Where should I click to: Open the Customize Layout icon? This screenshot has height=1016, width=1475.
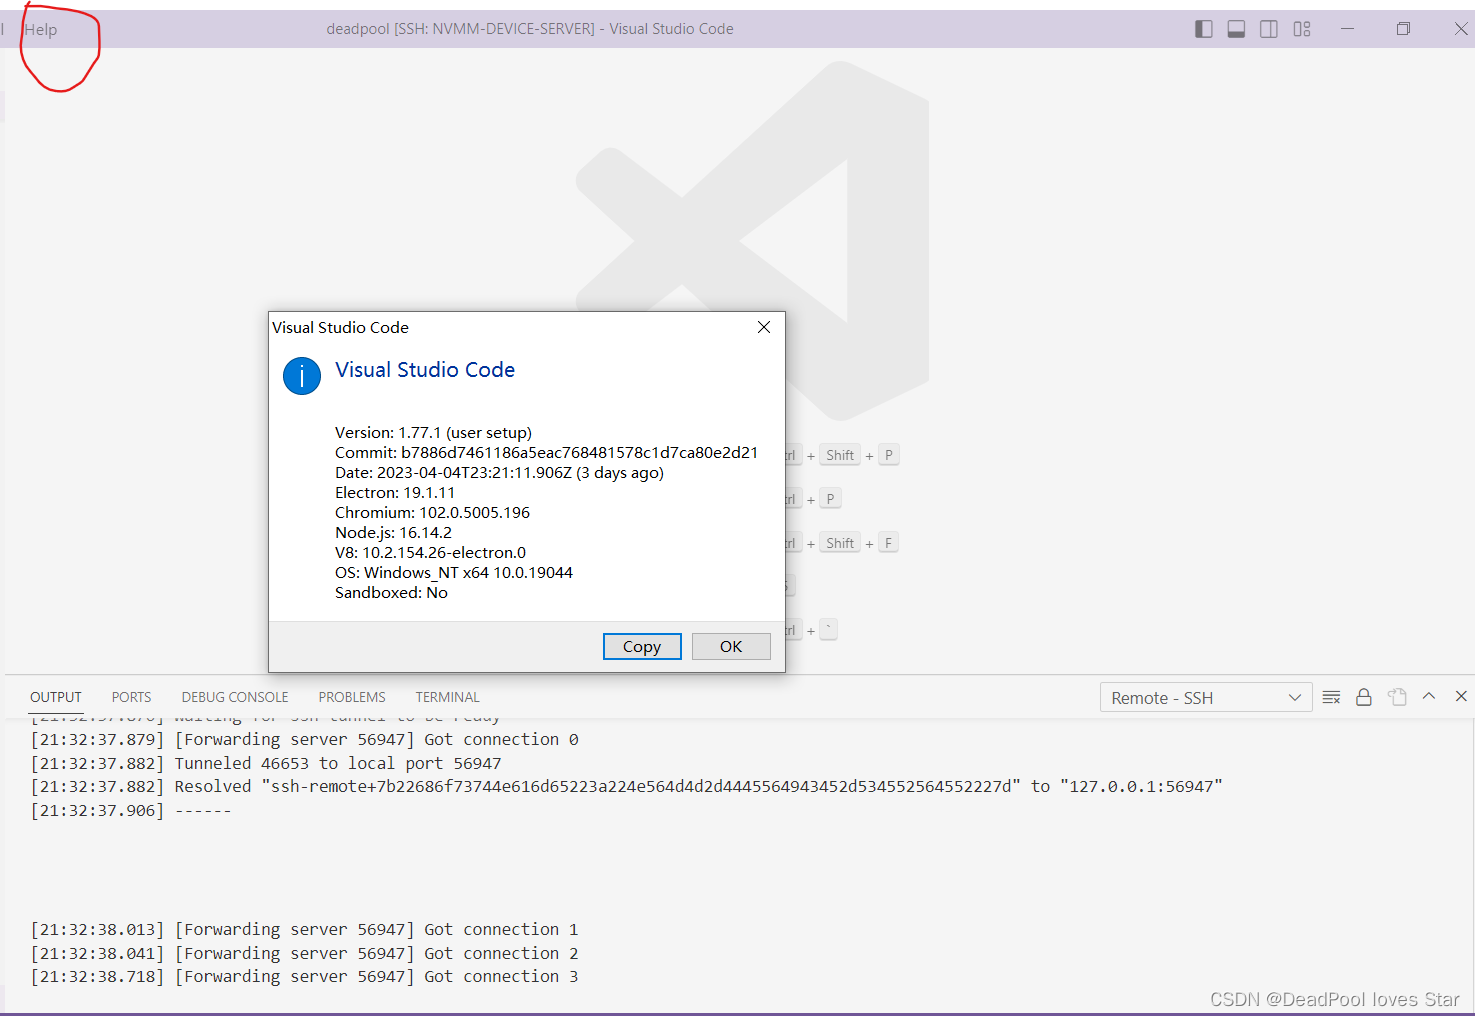(x=1302, y=29)
